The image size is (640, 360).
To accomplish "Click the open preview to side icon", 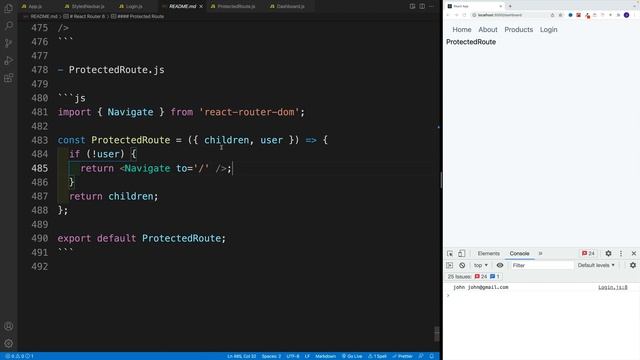I will click(412, 6).
